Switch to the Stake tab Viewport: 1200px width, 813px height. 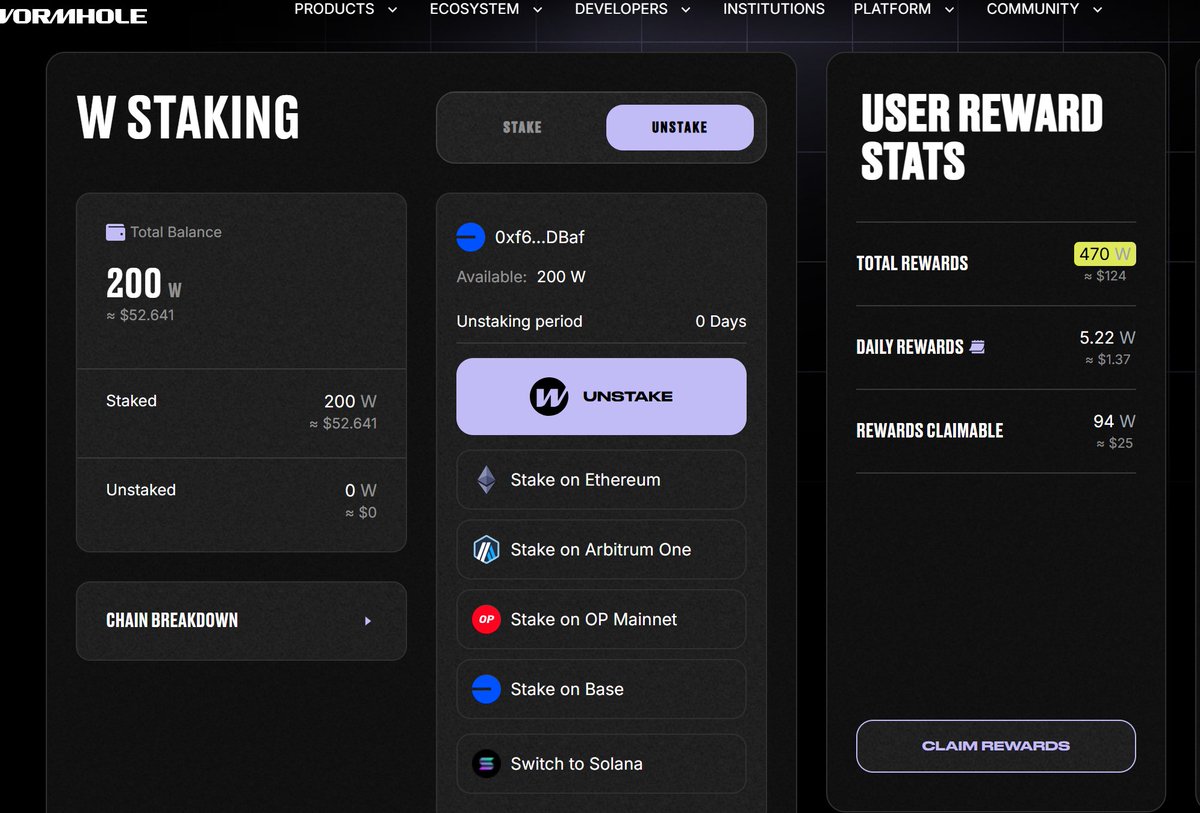[x=522, y=127]
